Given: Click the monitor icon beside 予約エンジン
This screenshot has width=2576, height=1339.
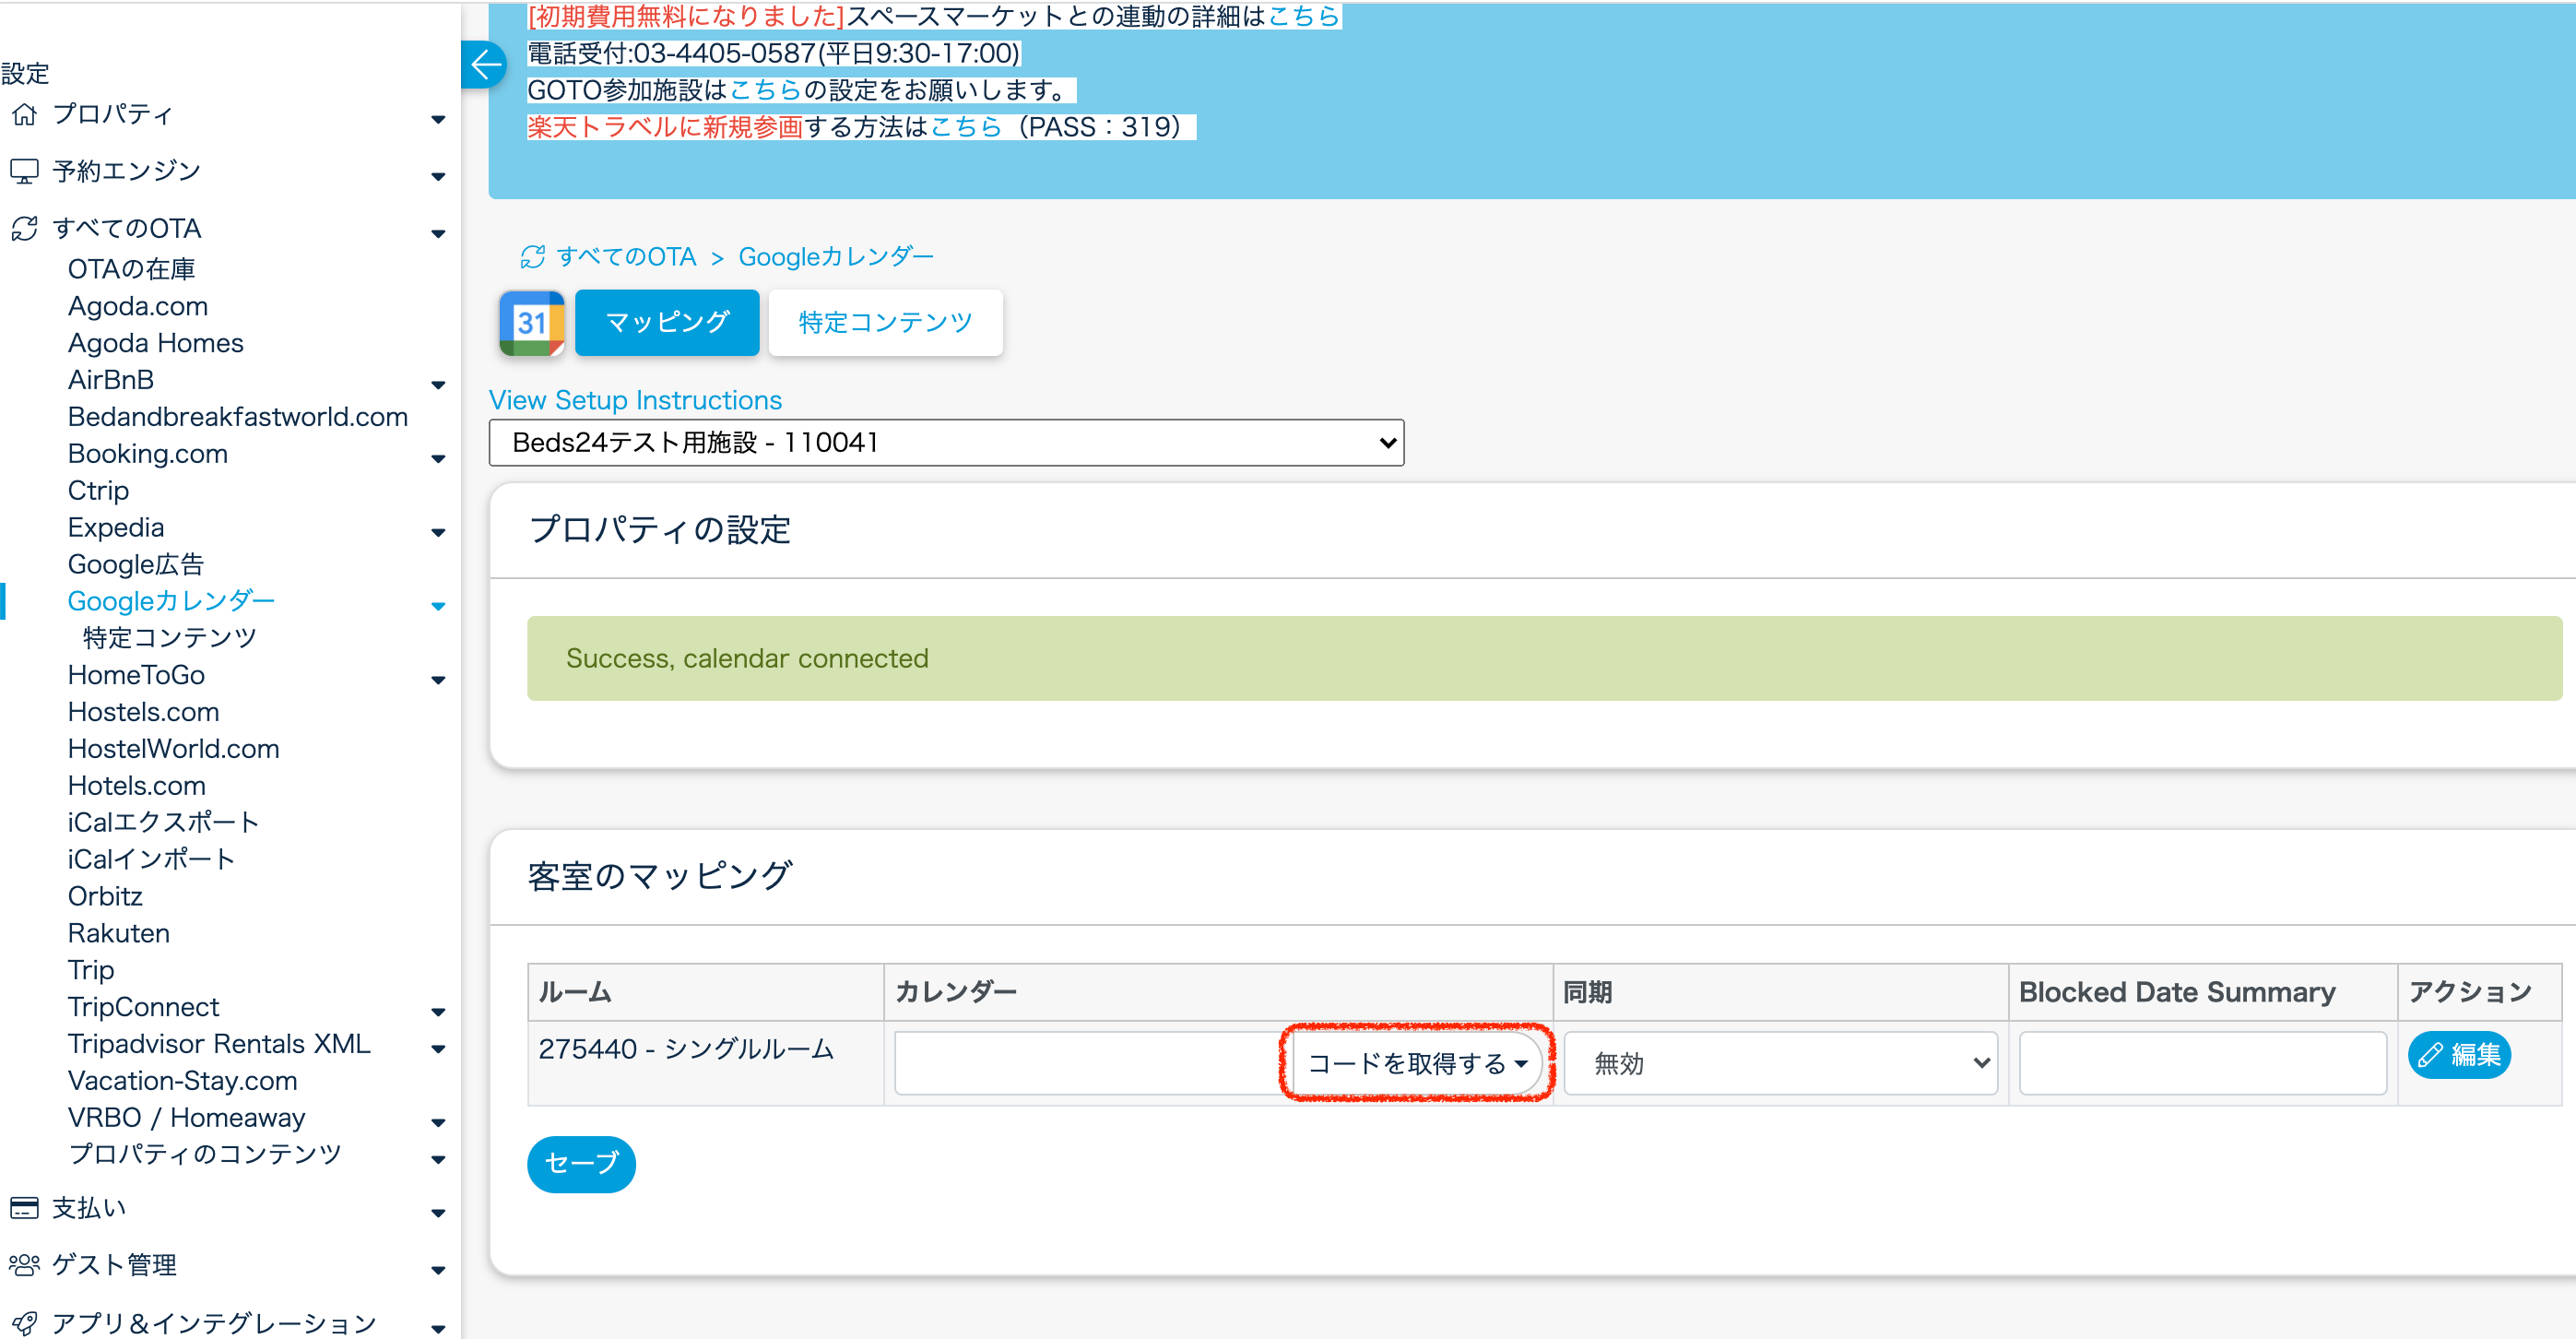Looking at the screenshot, I should click(x=24, y=171).
